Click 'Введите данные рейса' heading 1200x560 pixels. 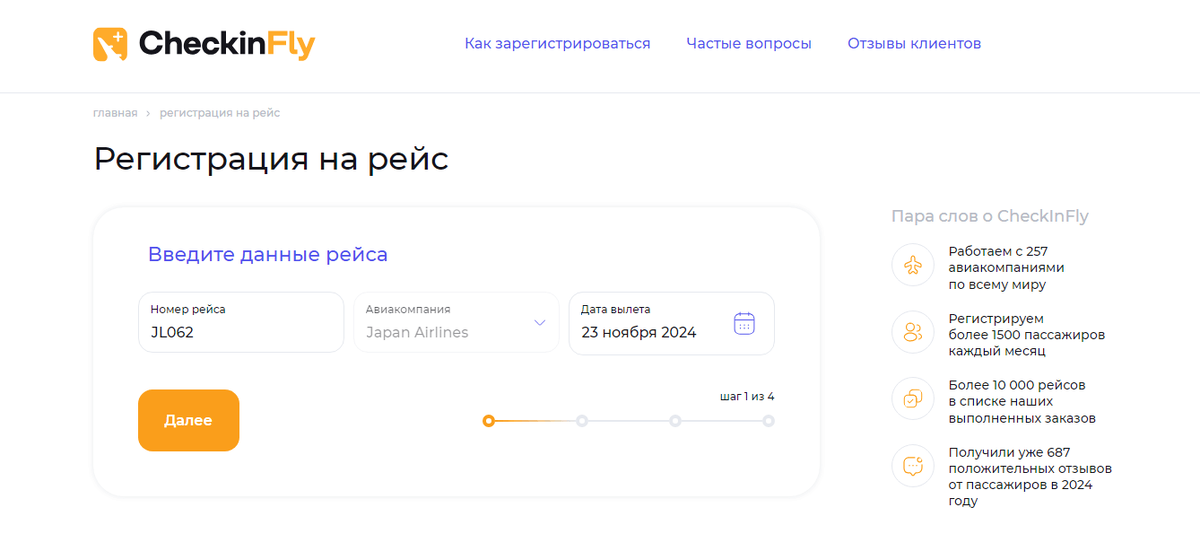pos(268,254)
